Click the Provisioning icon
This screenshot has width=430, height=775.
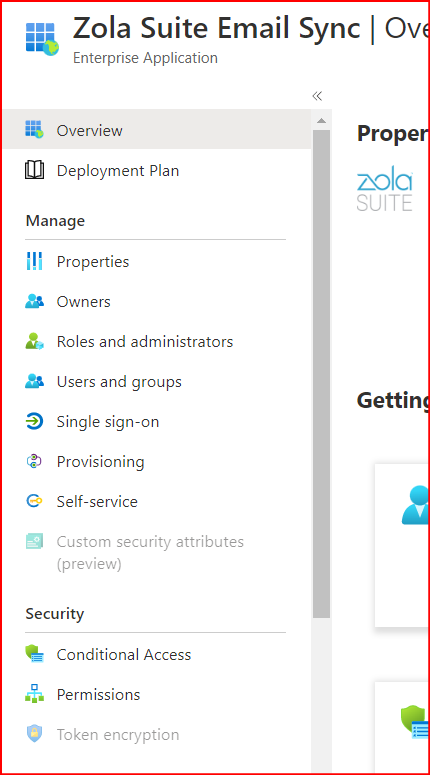[x=34, y=462]
